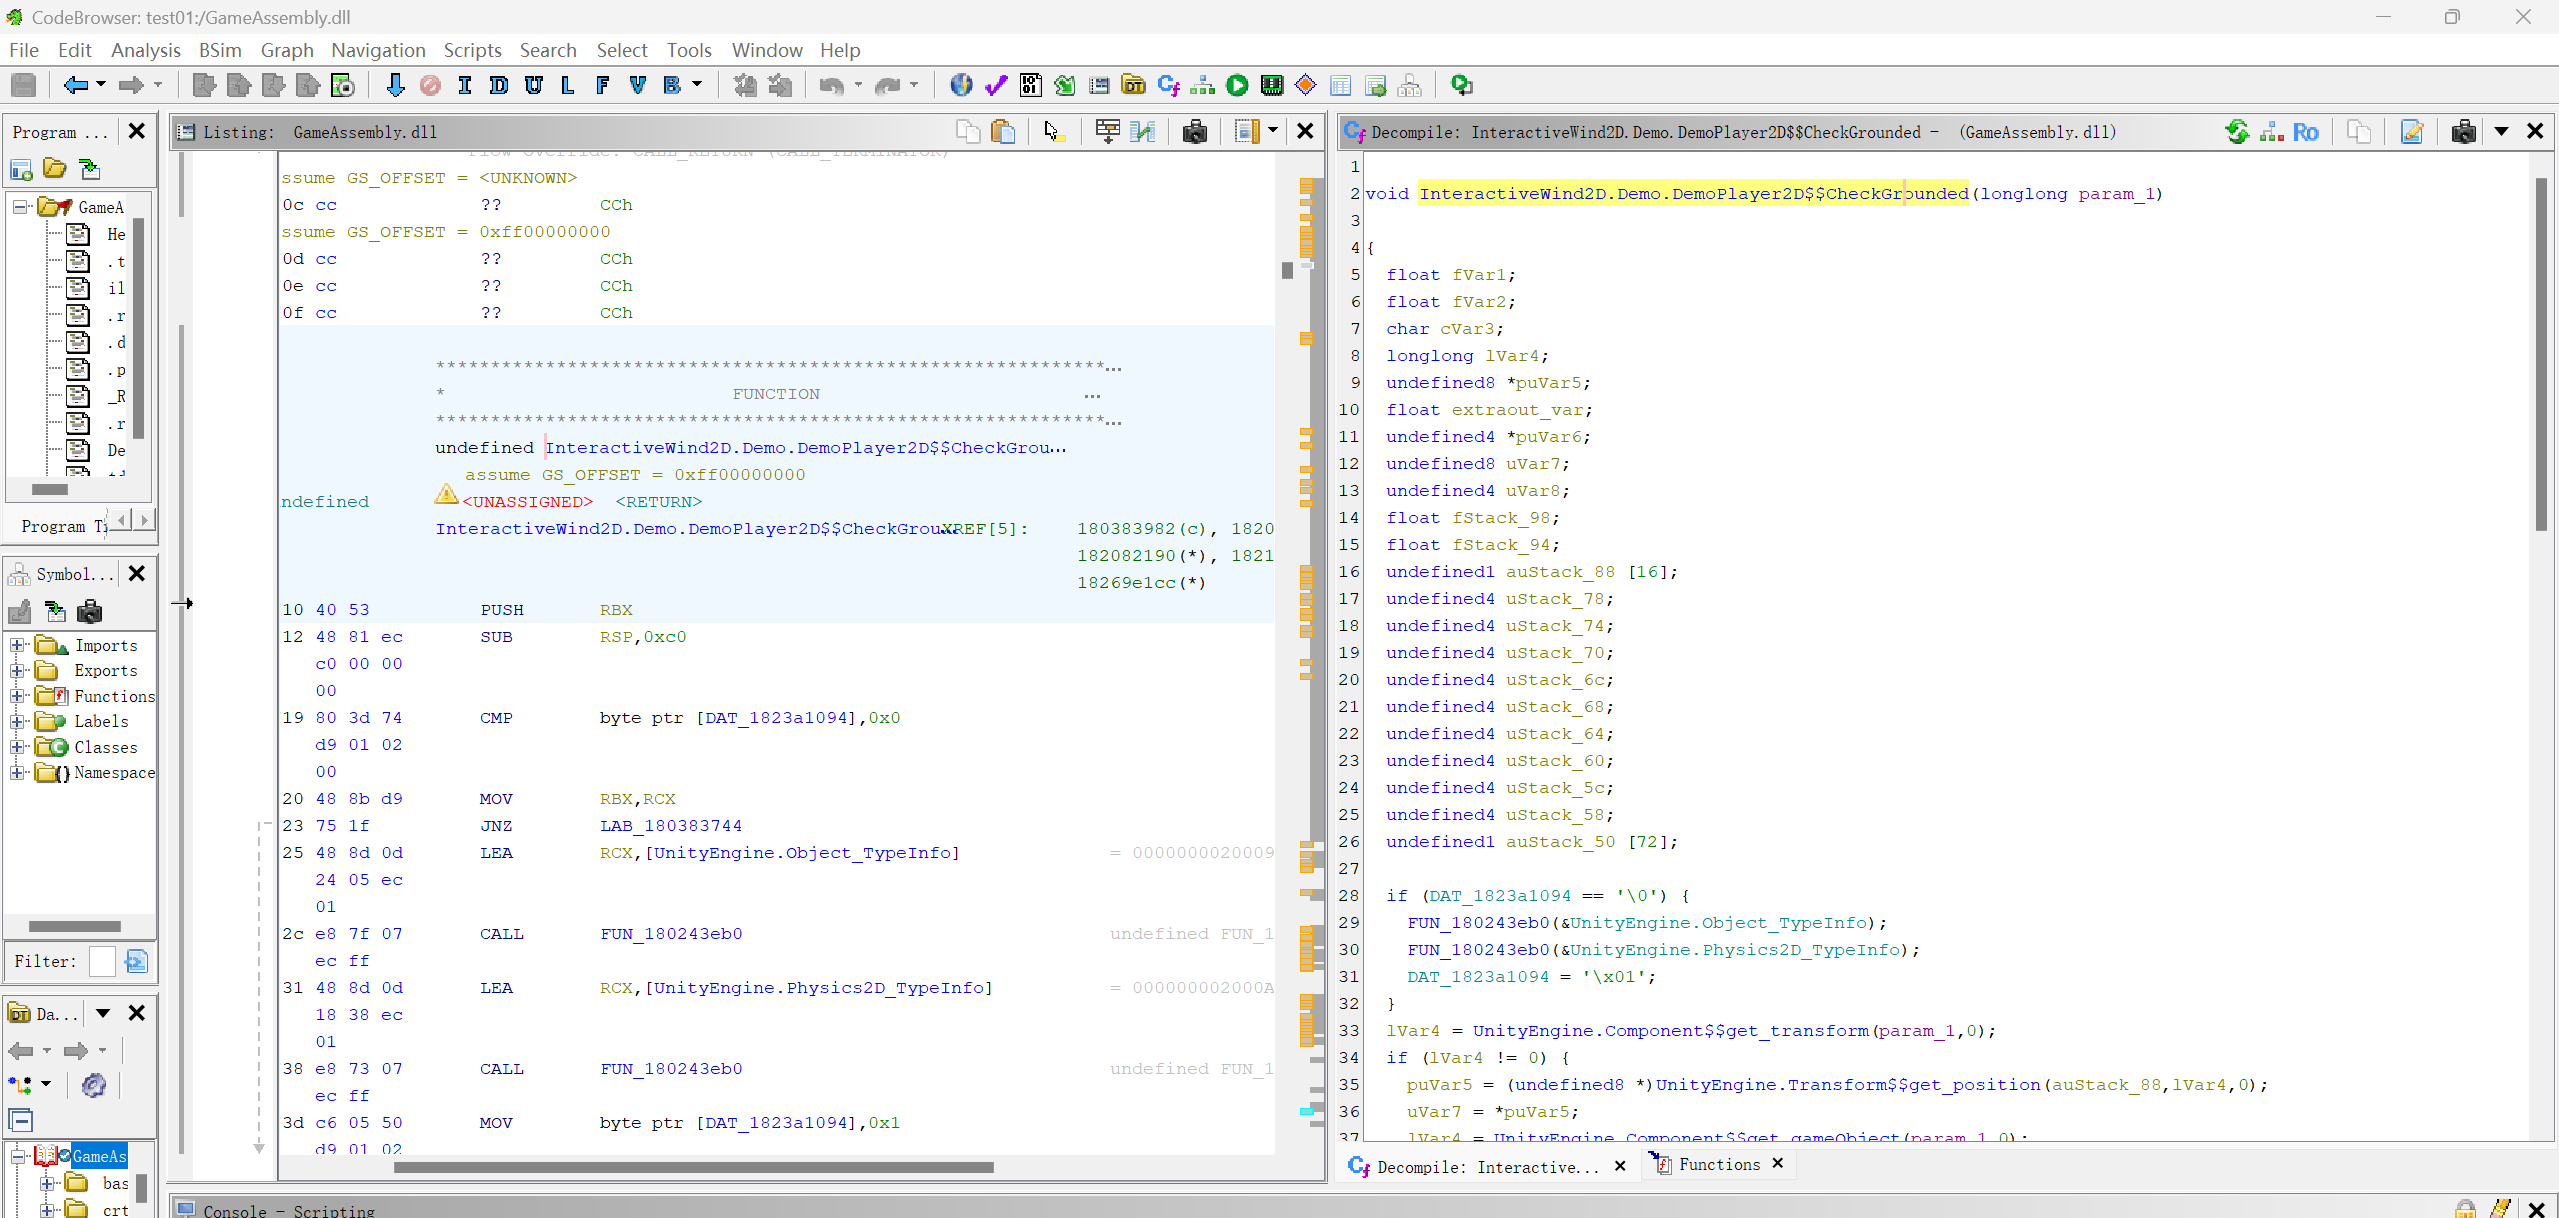Expand the Functions folder in Symbol Tree
The height and width of the screenshot is (1218, 2559).
(x=17, y=696)
